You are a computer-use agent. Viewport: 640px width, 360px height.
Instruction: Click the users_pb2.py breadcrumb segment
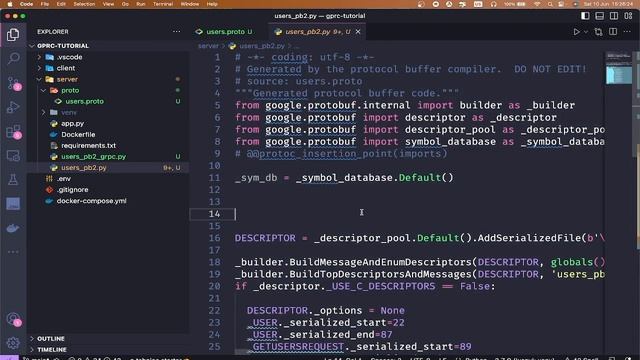coord(262,46)
